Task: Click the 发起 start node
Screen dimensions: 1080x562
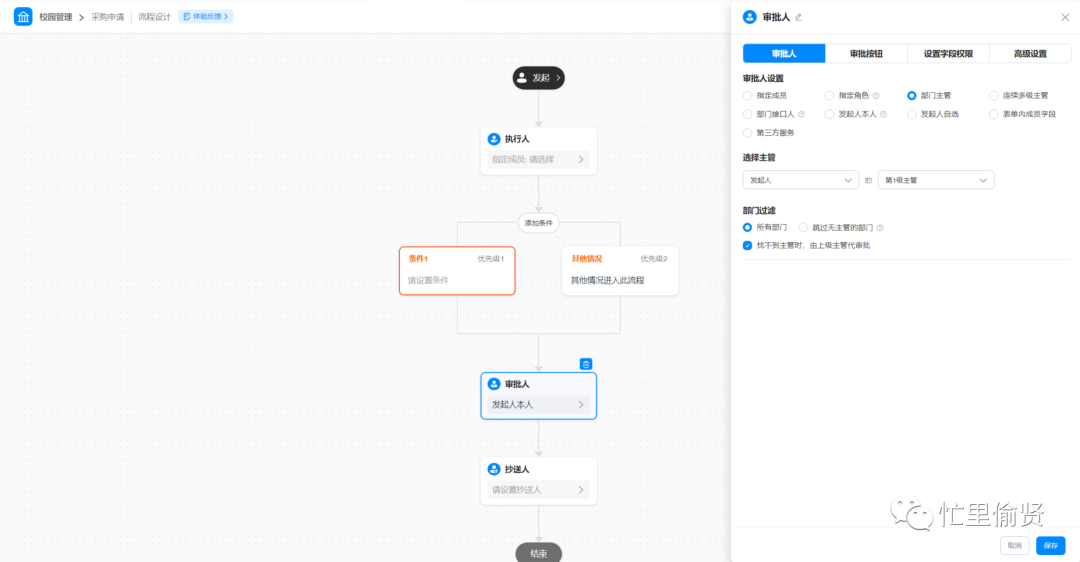Action: tap(538, 78)
